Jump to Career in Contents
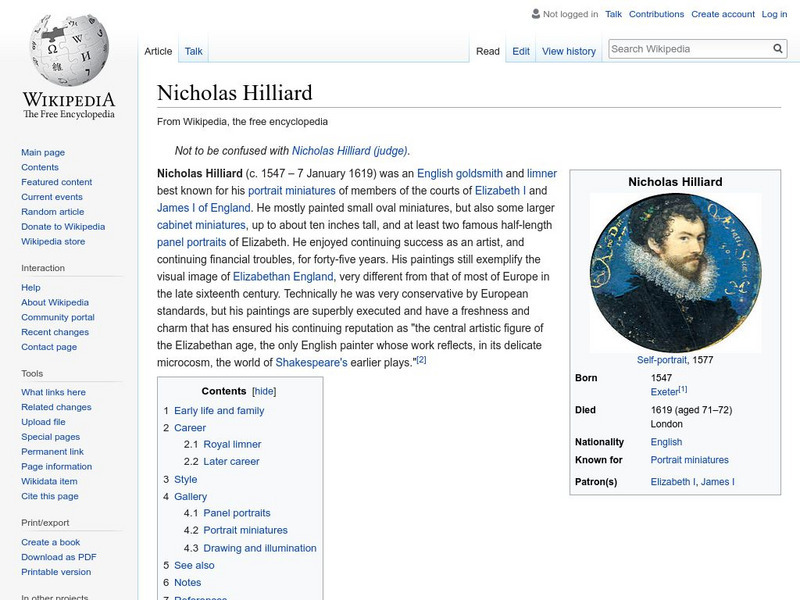This screenshot has height=600, width=800. click(190, 428)
